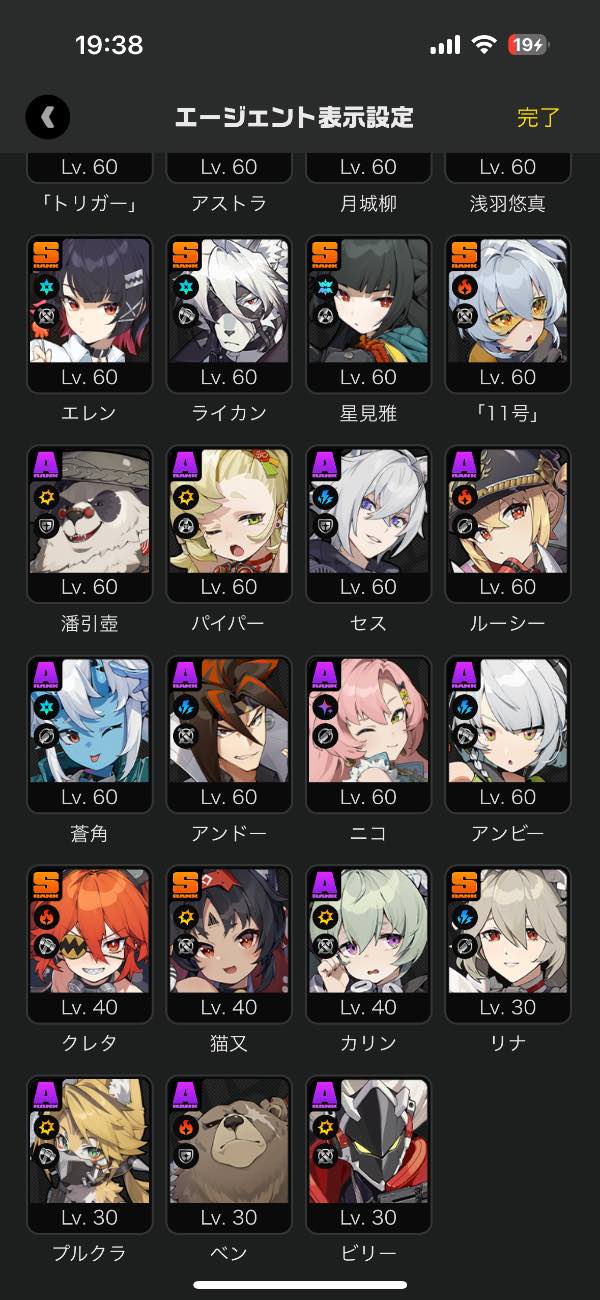600x1300 pixels.
Task: Tap the ice attribute icon on 蒼角
Action: (x=45, y=707)
